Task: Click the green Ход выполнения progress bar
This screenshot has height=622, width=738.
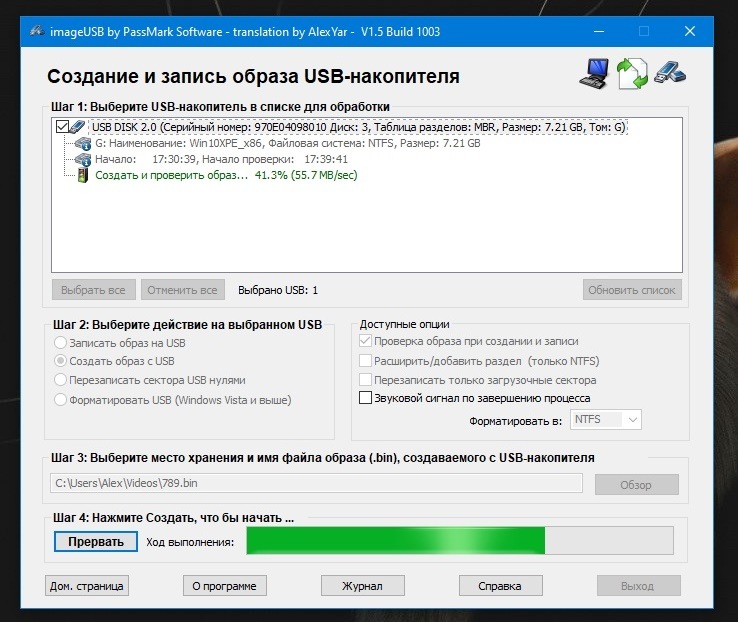Action: 460,541
